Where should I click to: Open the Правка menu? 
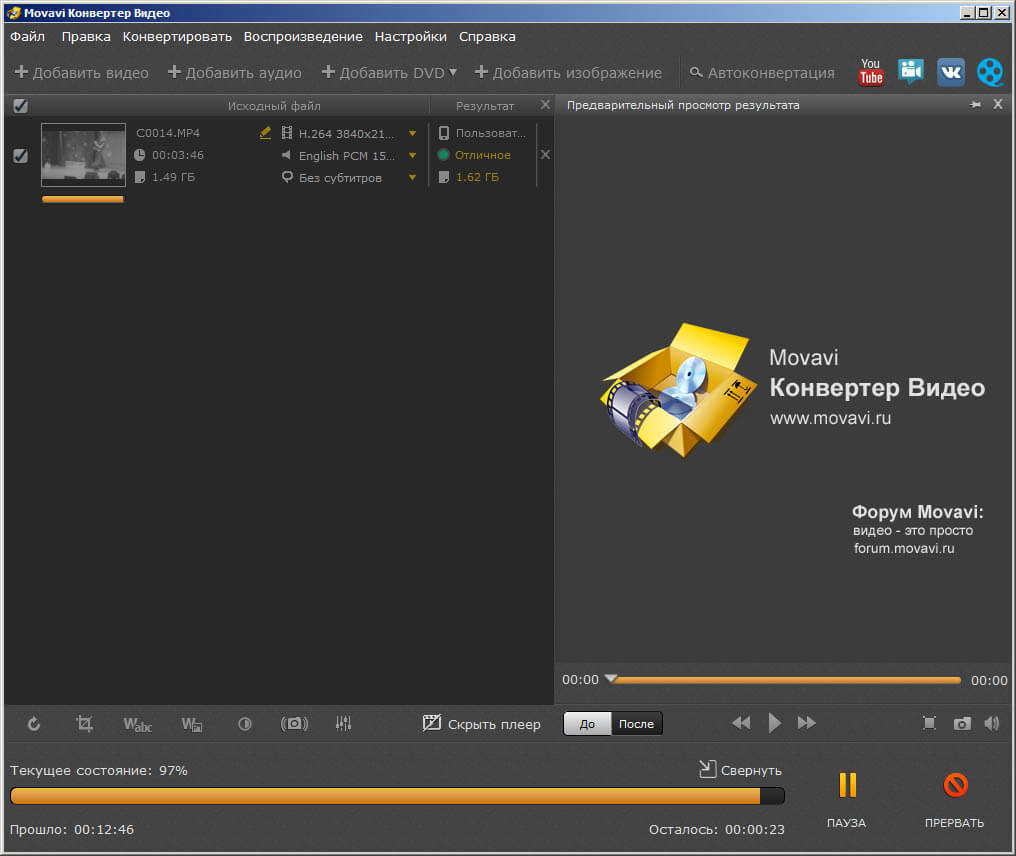[86, 36]
